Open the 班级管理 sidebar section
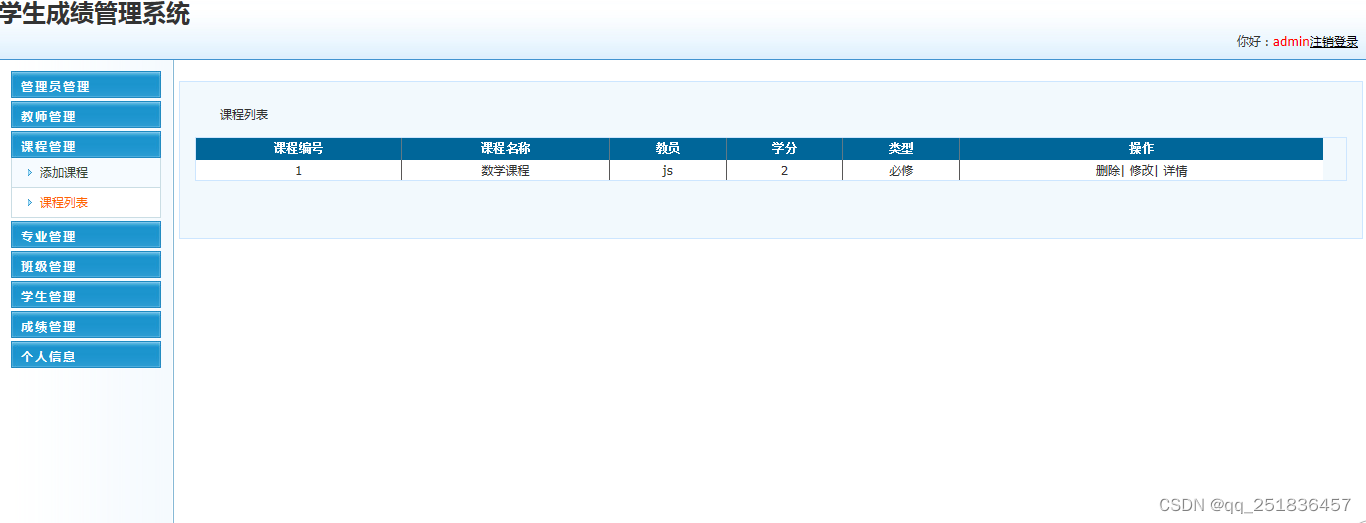The height and width of the screenshot is (523, 1366). (x=86, y=266)
